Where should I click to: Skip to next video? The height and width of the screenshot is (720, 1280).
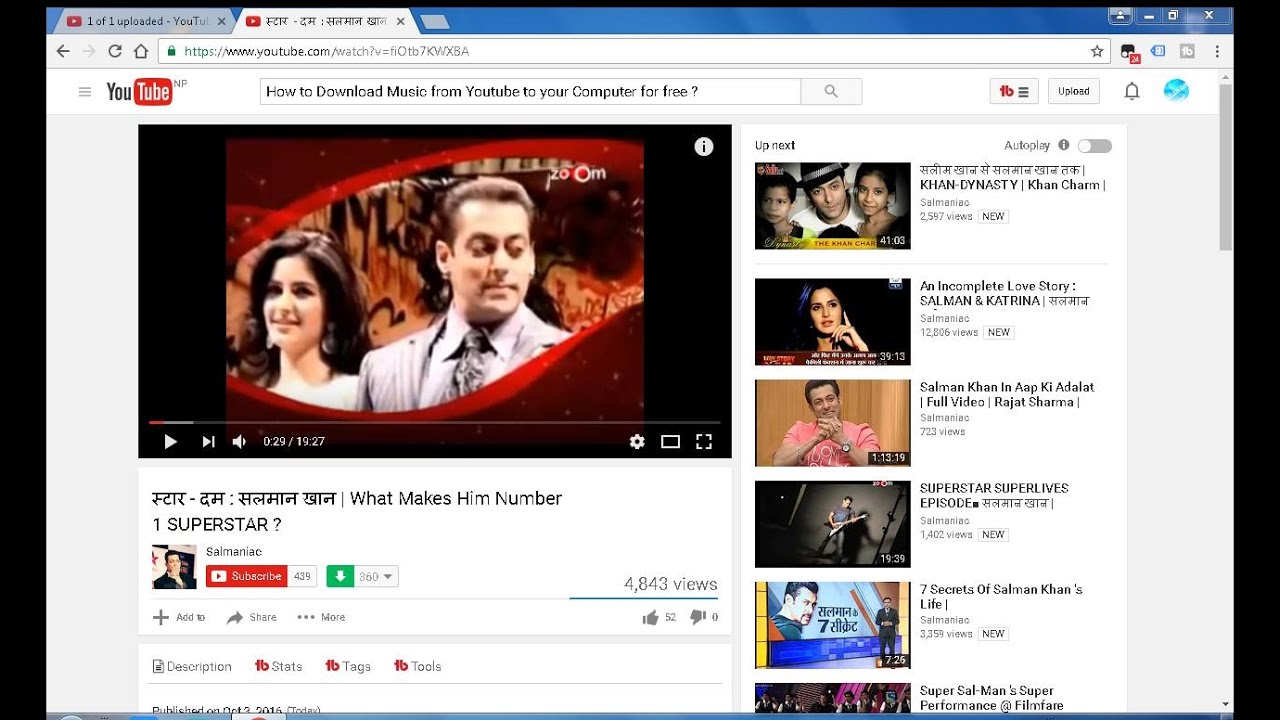point(208,441)
